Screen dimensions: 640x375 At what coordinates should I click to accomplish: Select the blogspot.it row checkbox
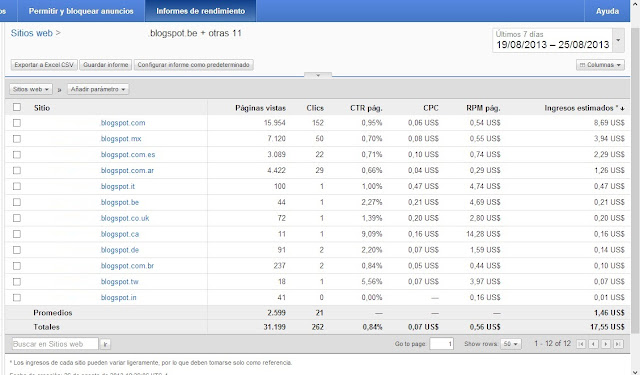tap(17, 186)
